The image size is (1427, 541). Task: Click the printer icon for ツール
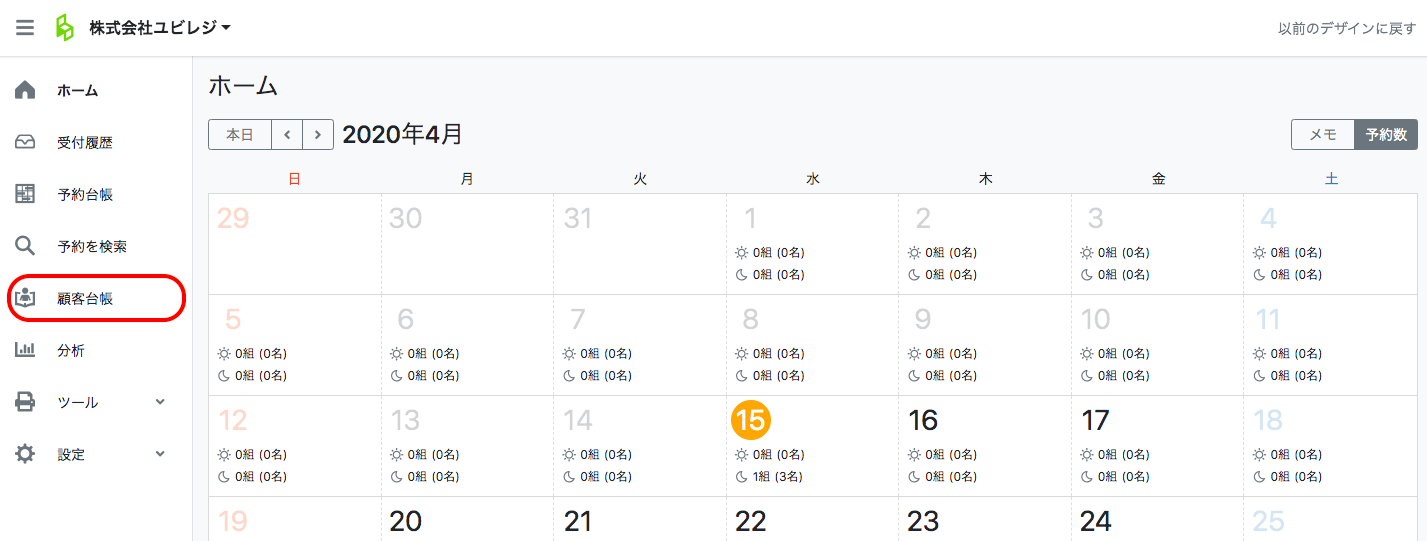[25, 402]
